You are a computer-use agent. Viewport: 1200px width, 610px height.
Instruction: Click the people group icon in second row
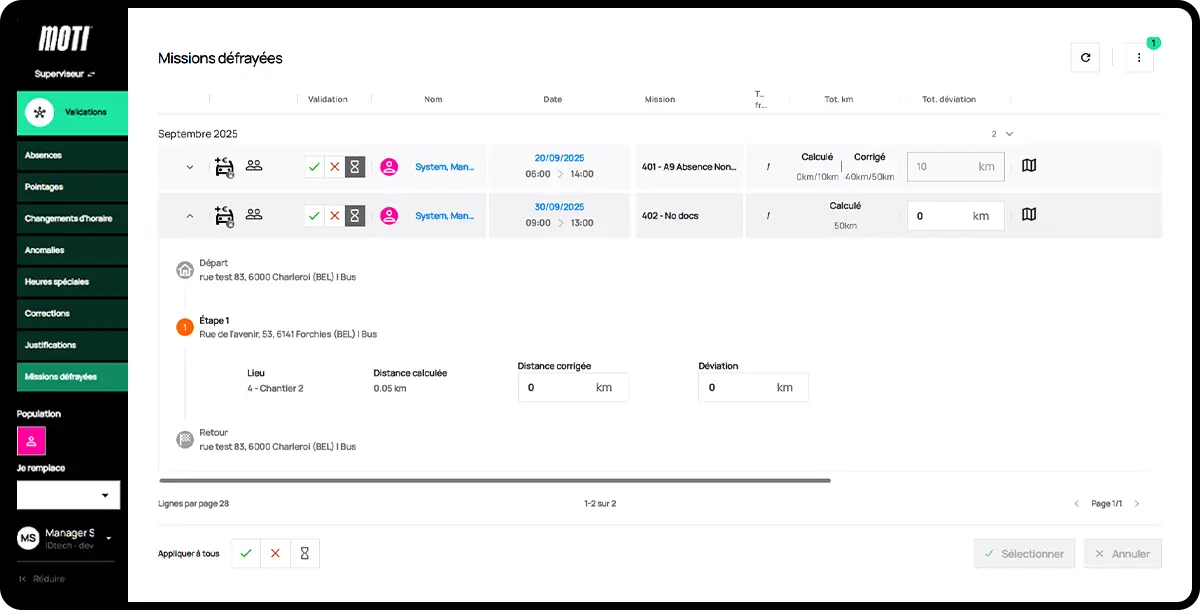point(254,214)
